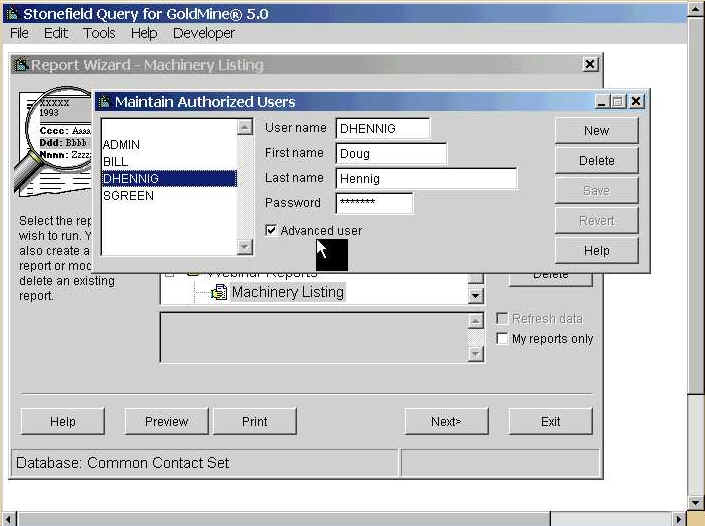Select DHENNIG in the users list
The image size is (705, 526).
click(x=169, y=178)
